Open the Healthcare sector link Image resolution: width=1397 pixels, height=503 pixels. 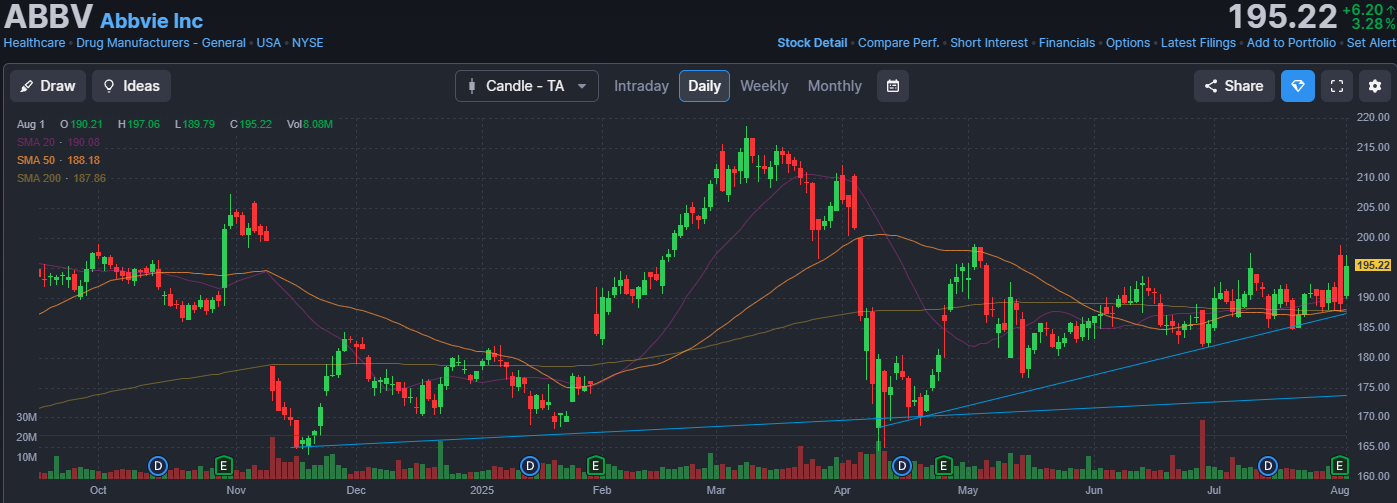tap(35, 43)
